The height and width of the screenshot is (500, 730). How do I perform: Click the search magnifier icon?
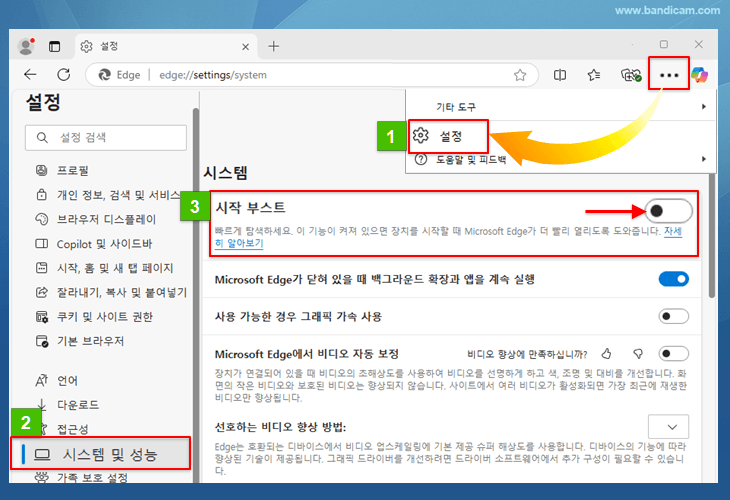point(42,137)
